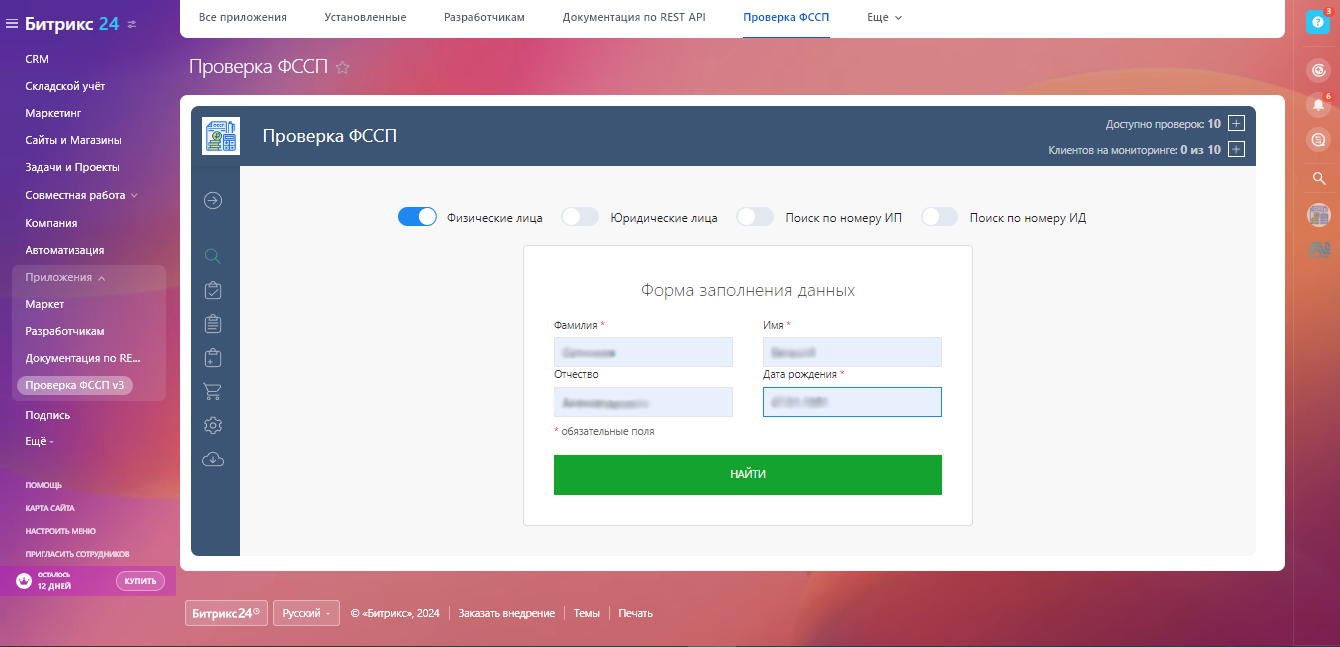Screen dimensions: 1340x647
Task: Click the search magnifier in right panel
Action: 1318,179
